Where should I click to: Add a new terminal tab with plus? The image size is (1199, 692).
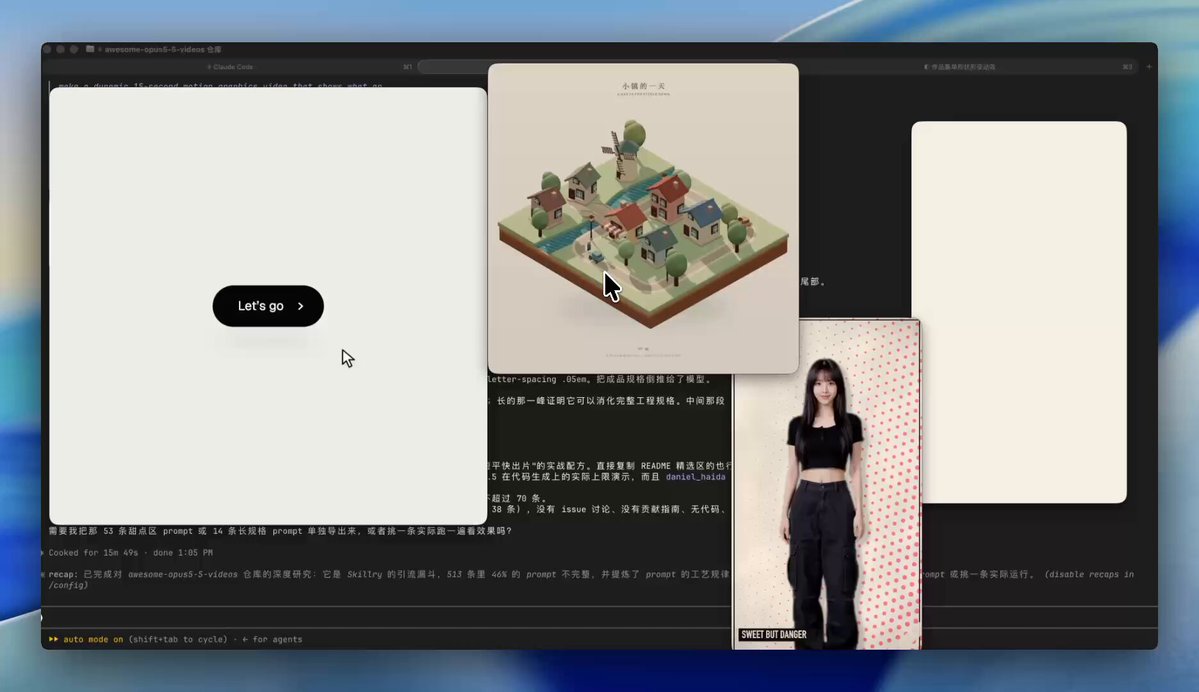point(1149,67)
